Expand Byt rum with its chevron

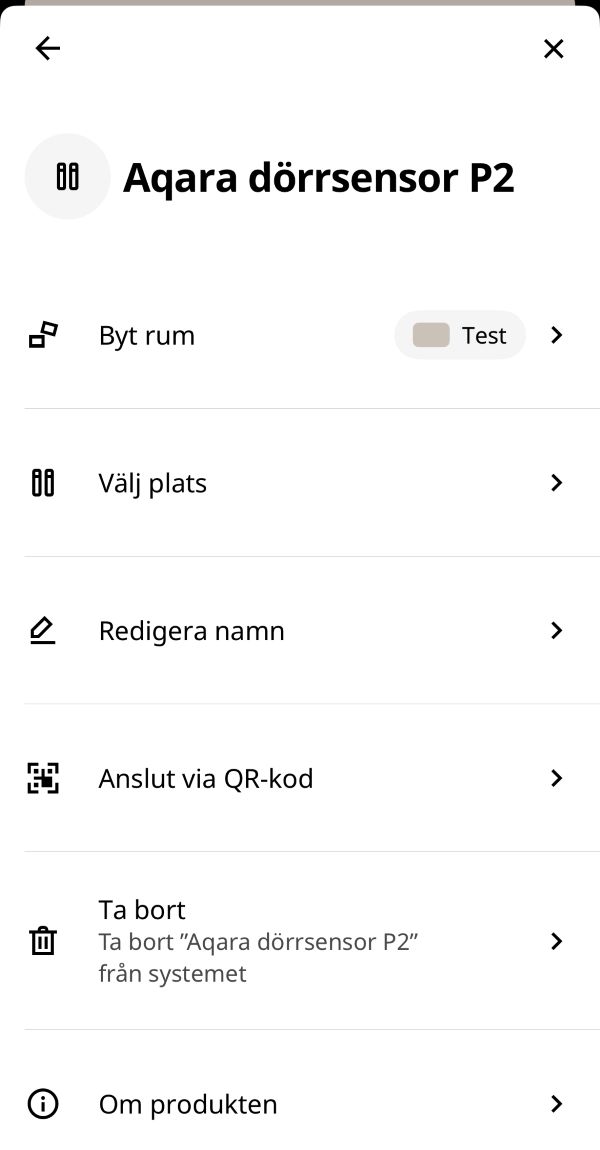557,335
